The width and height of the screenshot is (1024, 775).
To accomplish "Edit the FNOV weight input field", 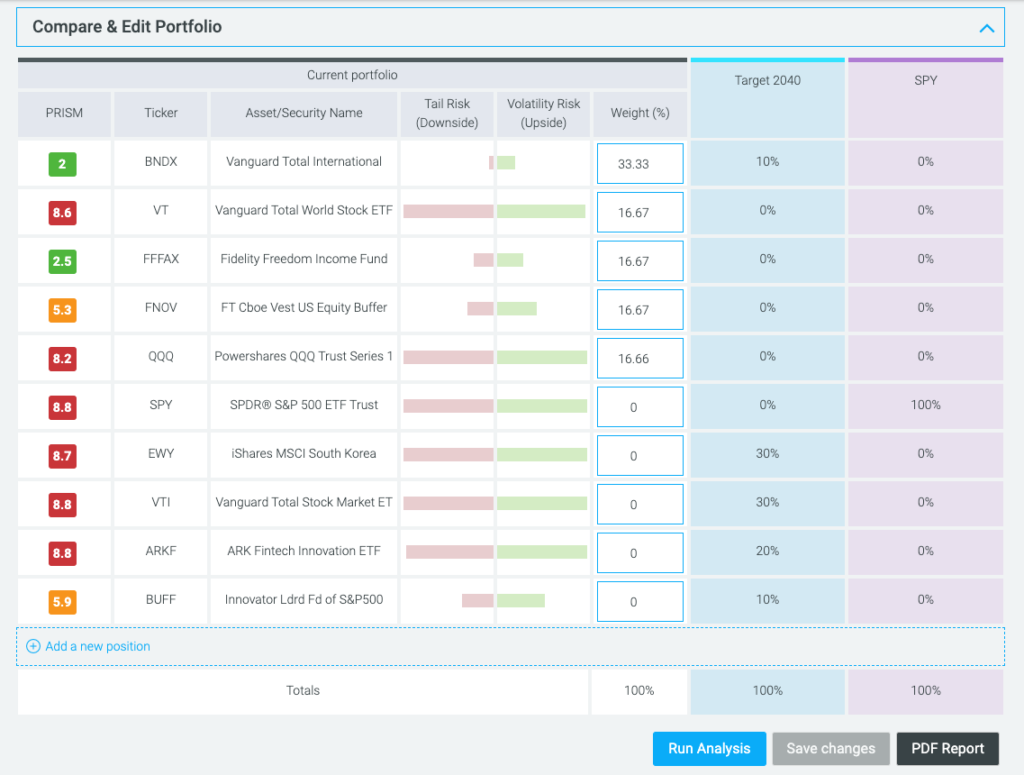I will (640, 309).
